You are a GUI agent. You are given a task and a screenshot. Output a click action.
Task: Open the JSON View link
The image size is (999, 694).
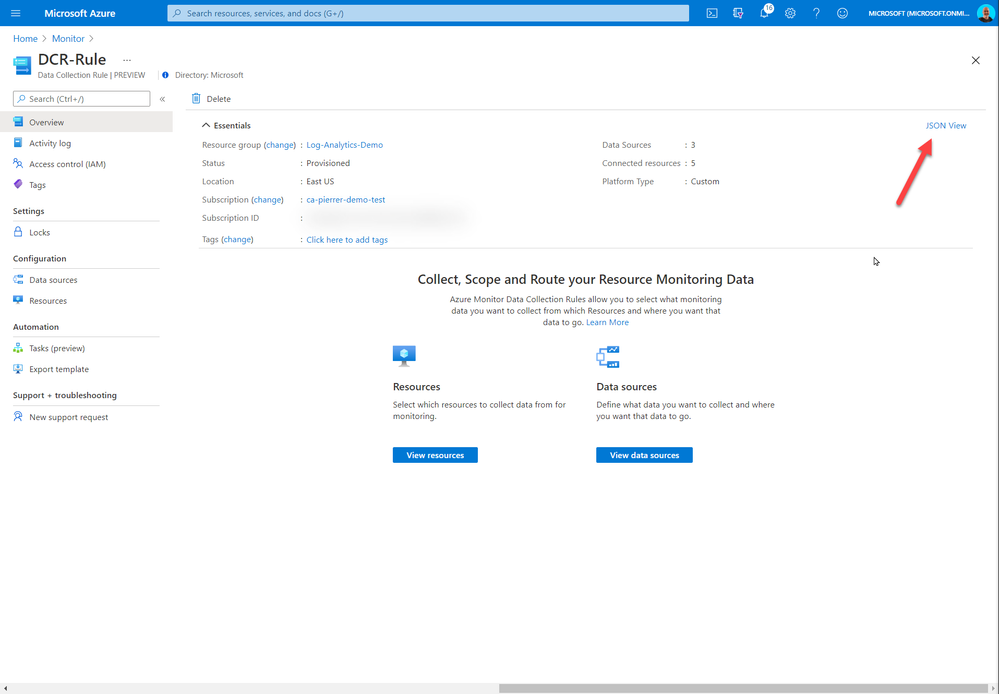[945, 126]
